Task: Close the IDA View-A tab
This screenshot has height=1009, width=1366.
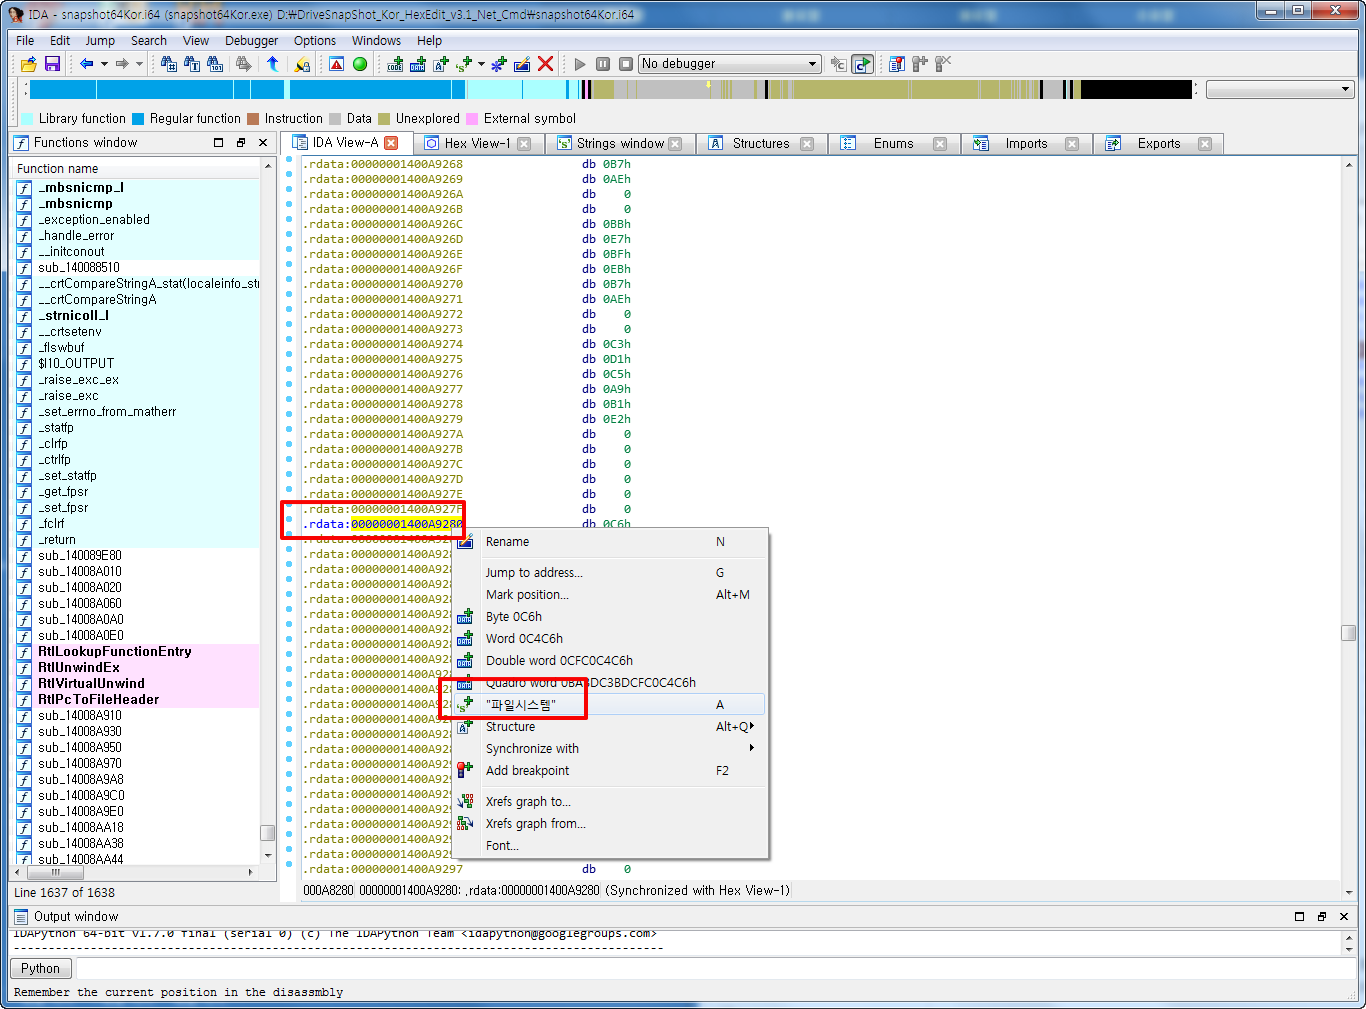Action: (392, 143)
